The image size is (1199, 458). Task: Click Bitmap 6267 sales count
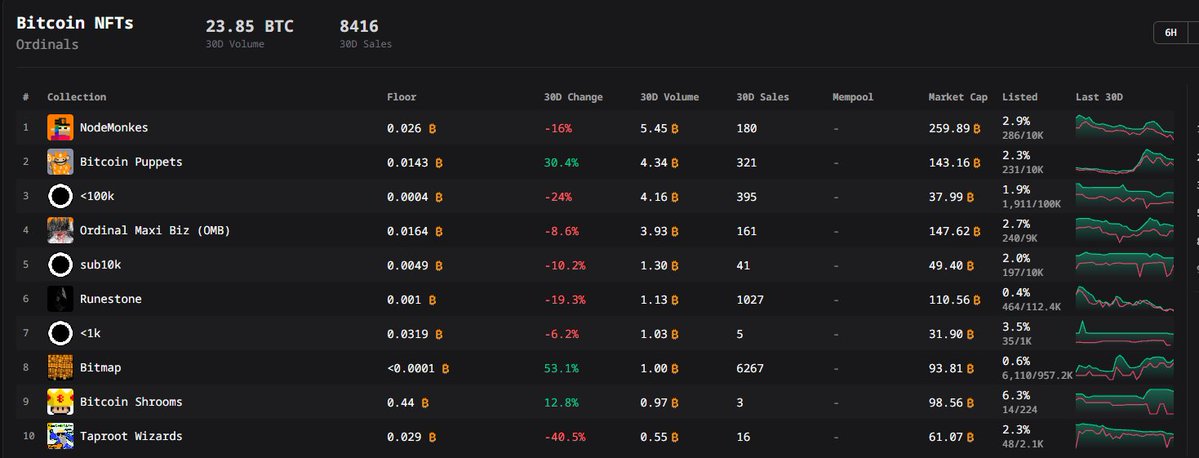pos(750,368)
